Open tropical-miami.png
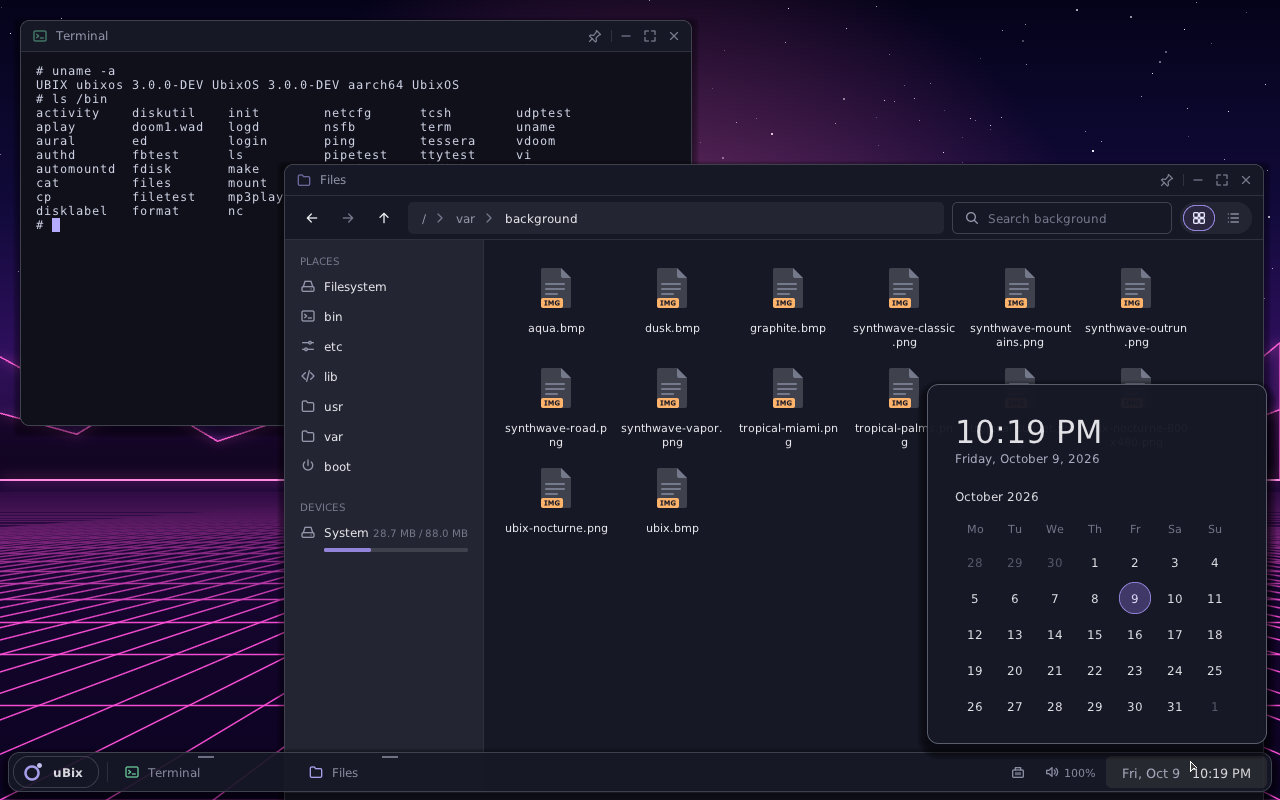 pyautogui.click(x=788, y=408)
